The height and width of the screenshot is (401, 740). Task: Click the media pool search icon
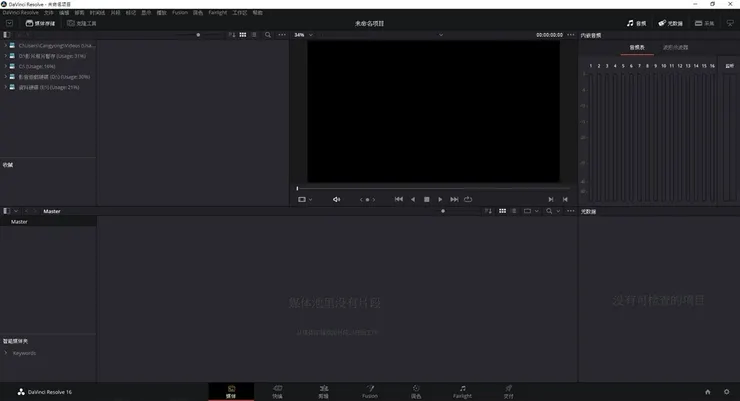549,211
